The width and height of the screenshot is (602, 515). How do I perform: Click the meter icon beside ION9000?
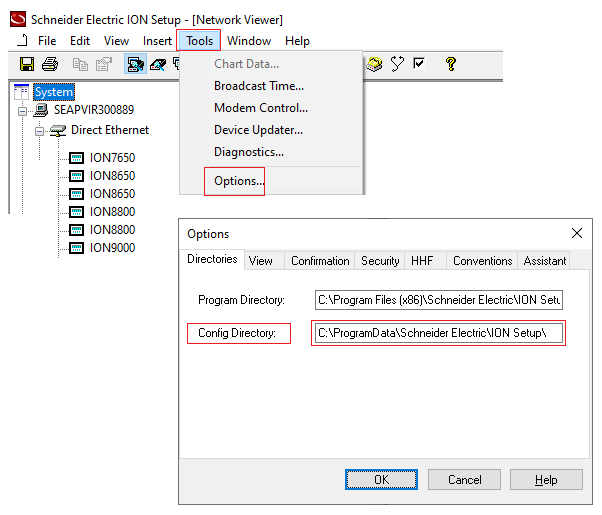[76, 248]
